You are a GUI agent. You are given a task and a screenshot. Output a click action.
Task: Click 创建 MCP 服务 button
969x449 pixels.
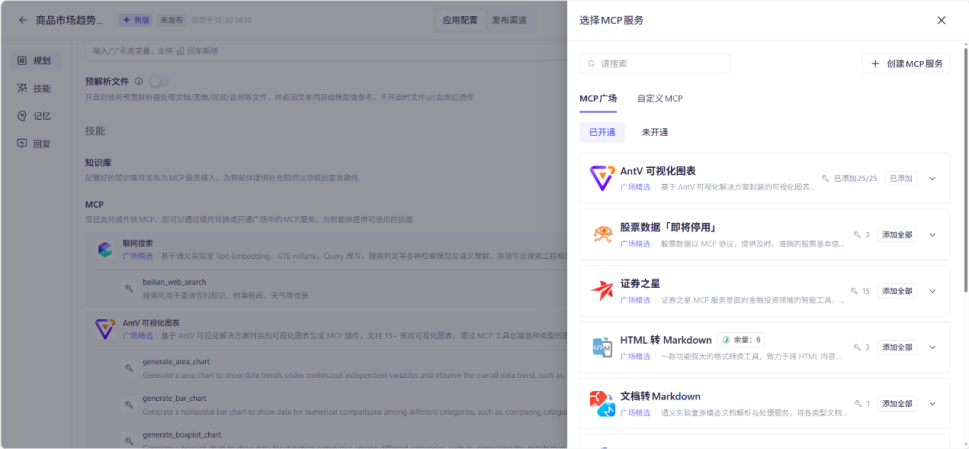point(906,64)
